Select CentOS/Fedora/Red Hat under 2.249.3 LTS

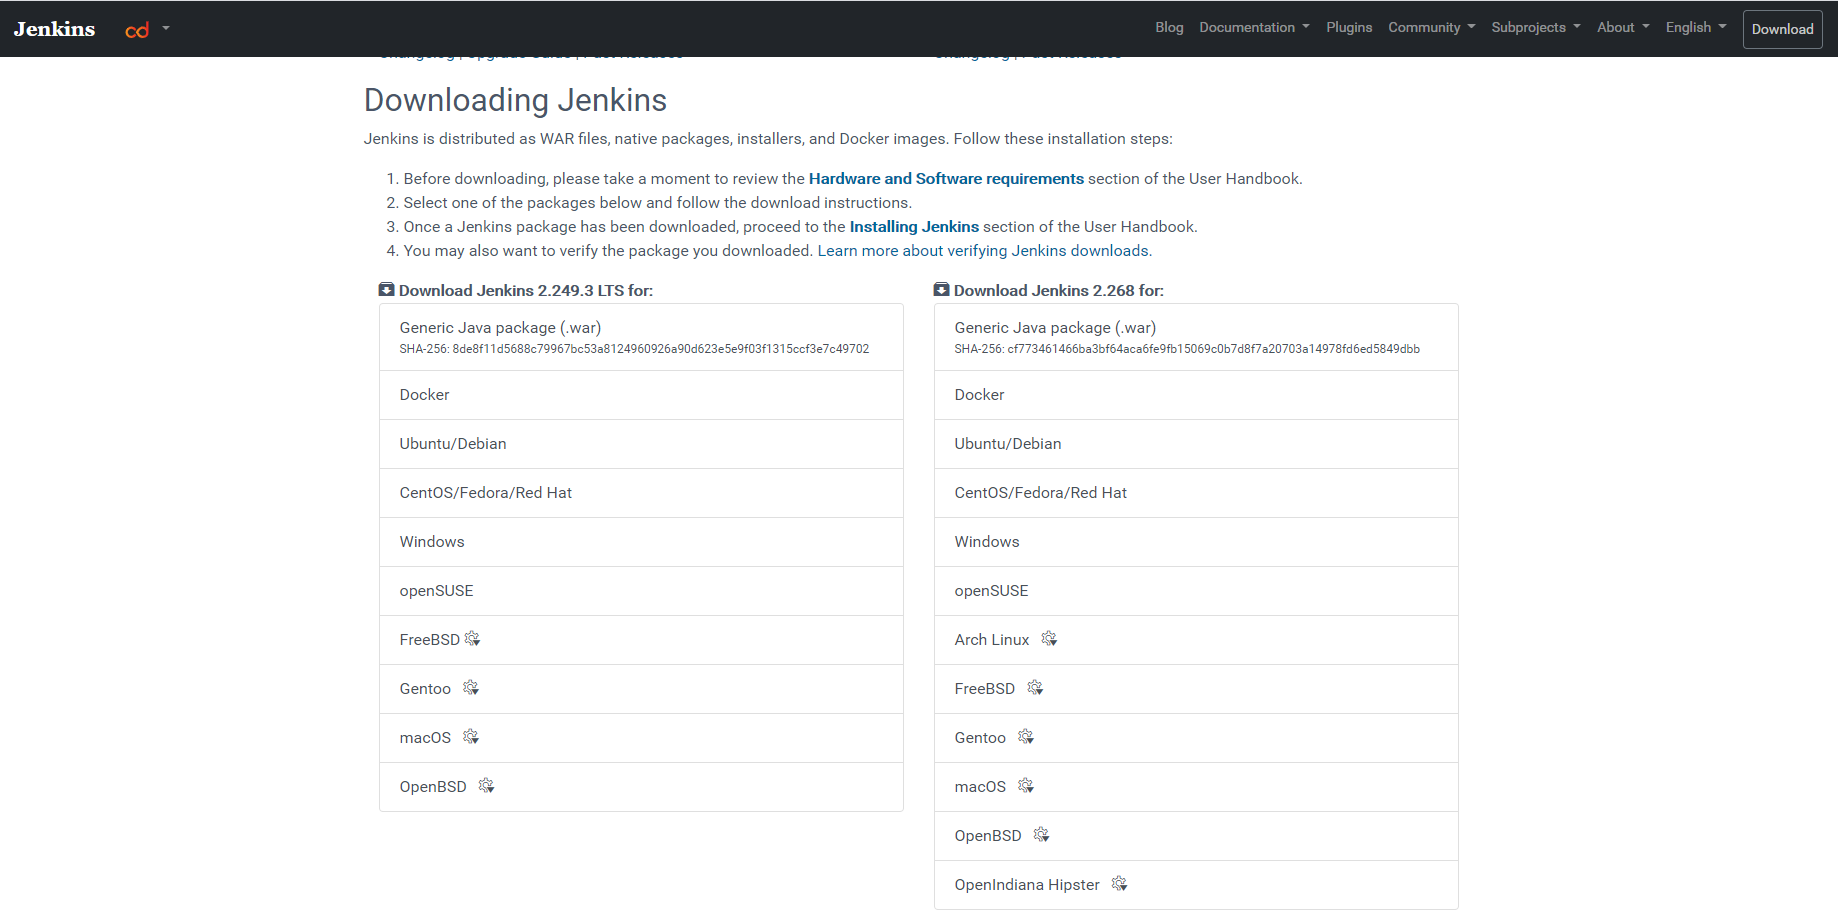[x=641, y=493]
